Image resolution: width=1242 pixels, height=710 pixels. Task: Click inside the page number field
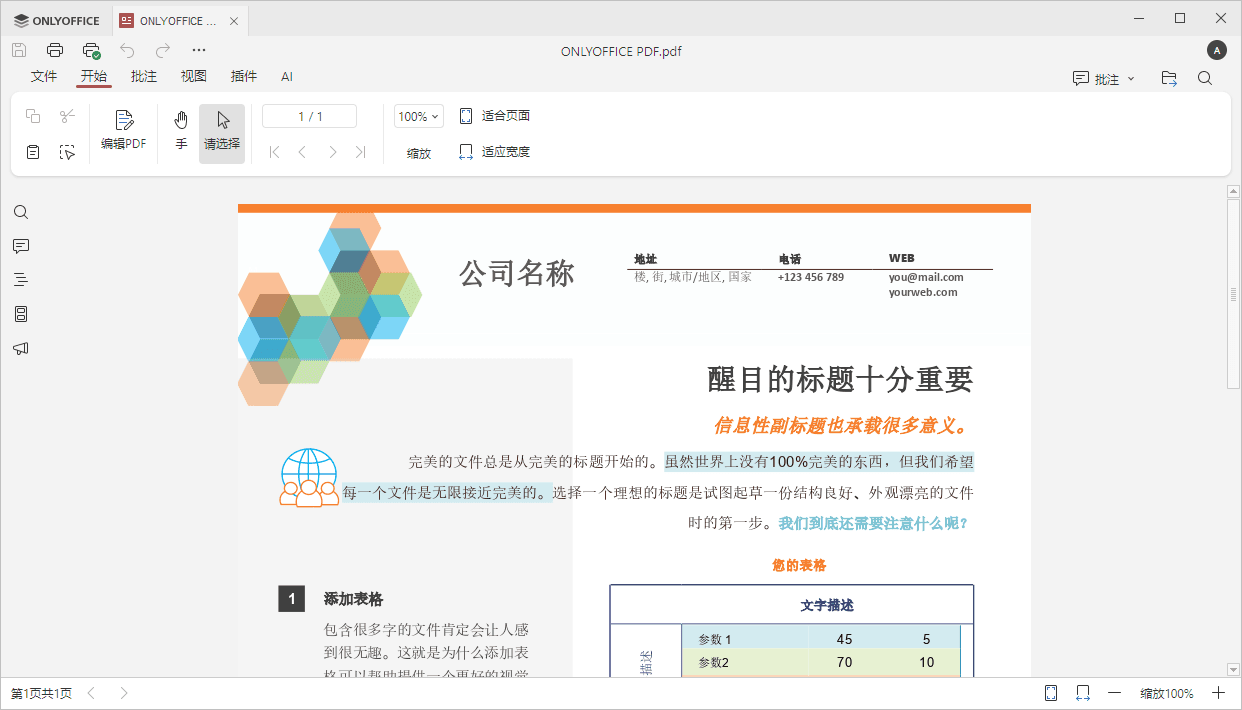pyautogui.click(x=309, y=115)
